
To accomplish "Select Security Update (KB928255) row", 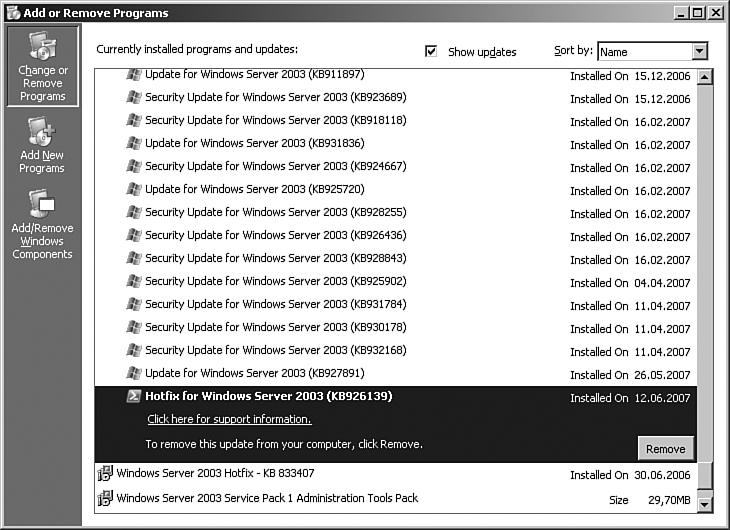I will pyautogui.click(x=396, y=212).
